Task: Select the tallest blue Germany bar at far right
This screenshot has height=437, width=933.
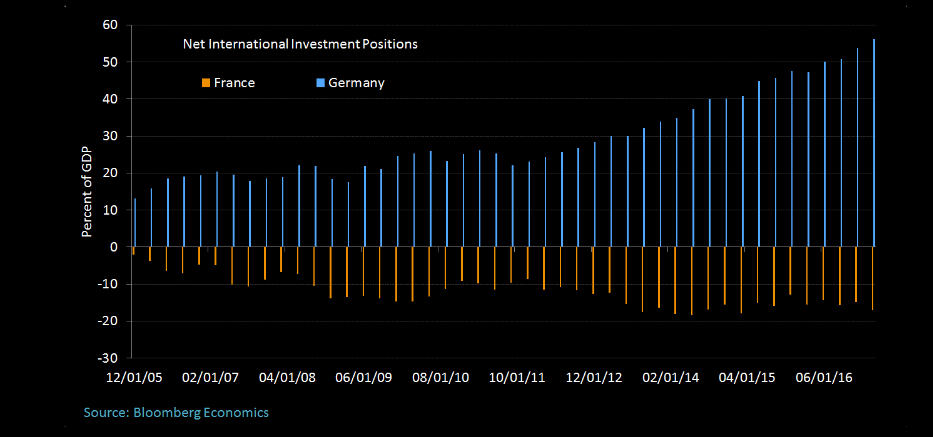Action: tap(874, 143)
